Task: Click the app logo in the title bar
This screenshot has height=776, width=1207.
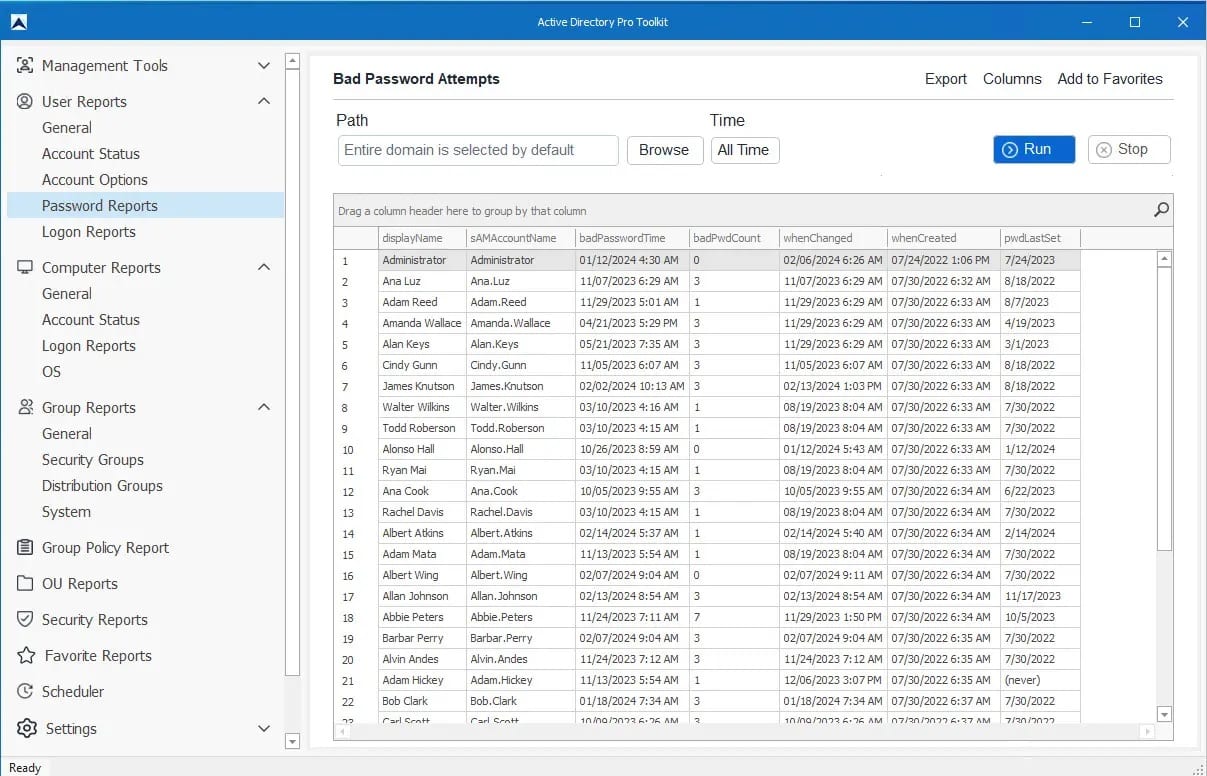Action: pyautogui.click(x=18, y=22)
